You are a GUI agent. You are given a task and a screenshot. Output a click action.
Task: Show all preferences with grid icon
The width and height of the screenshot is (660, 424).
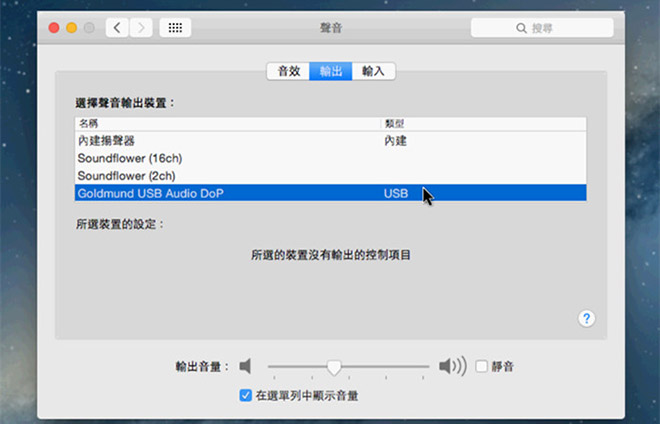coord(175,28)
